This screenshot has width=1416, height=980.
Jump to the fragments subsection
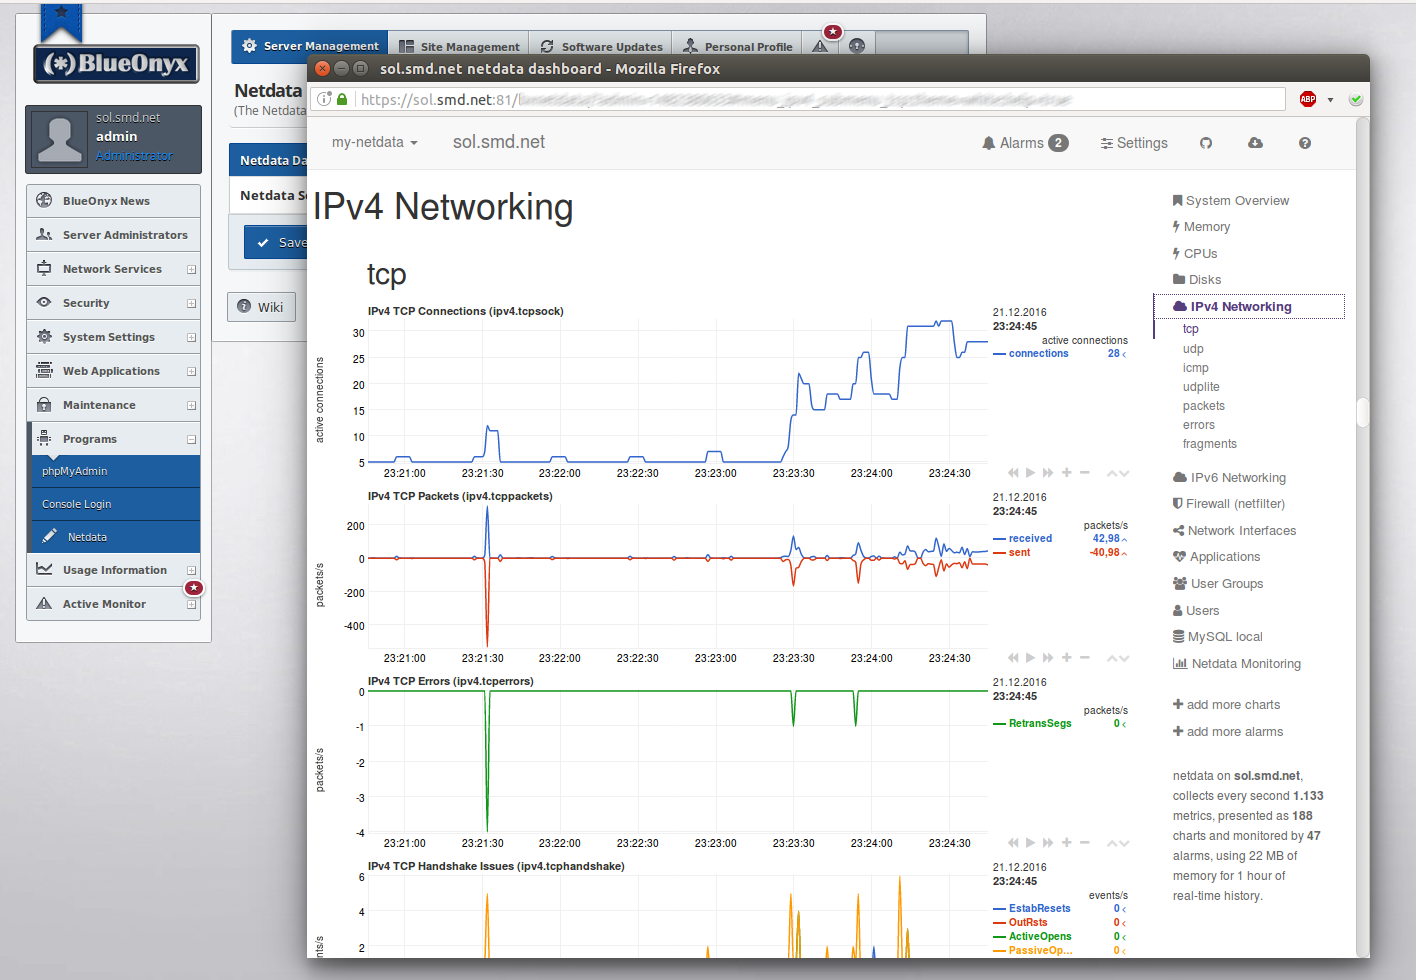pyautogui.click(x=1210, y=444)
